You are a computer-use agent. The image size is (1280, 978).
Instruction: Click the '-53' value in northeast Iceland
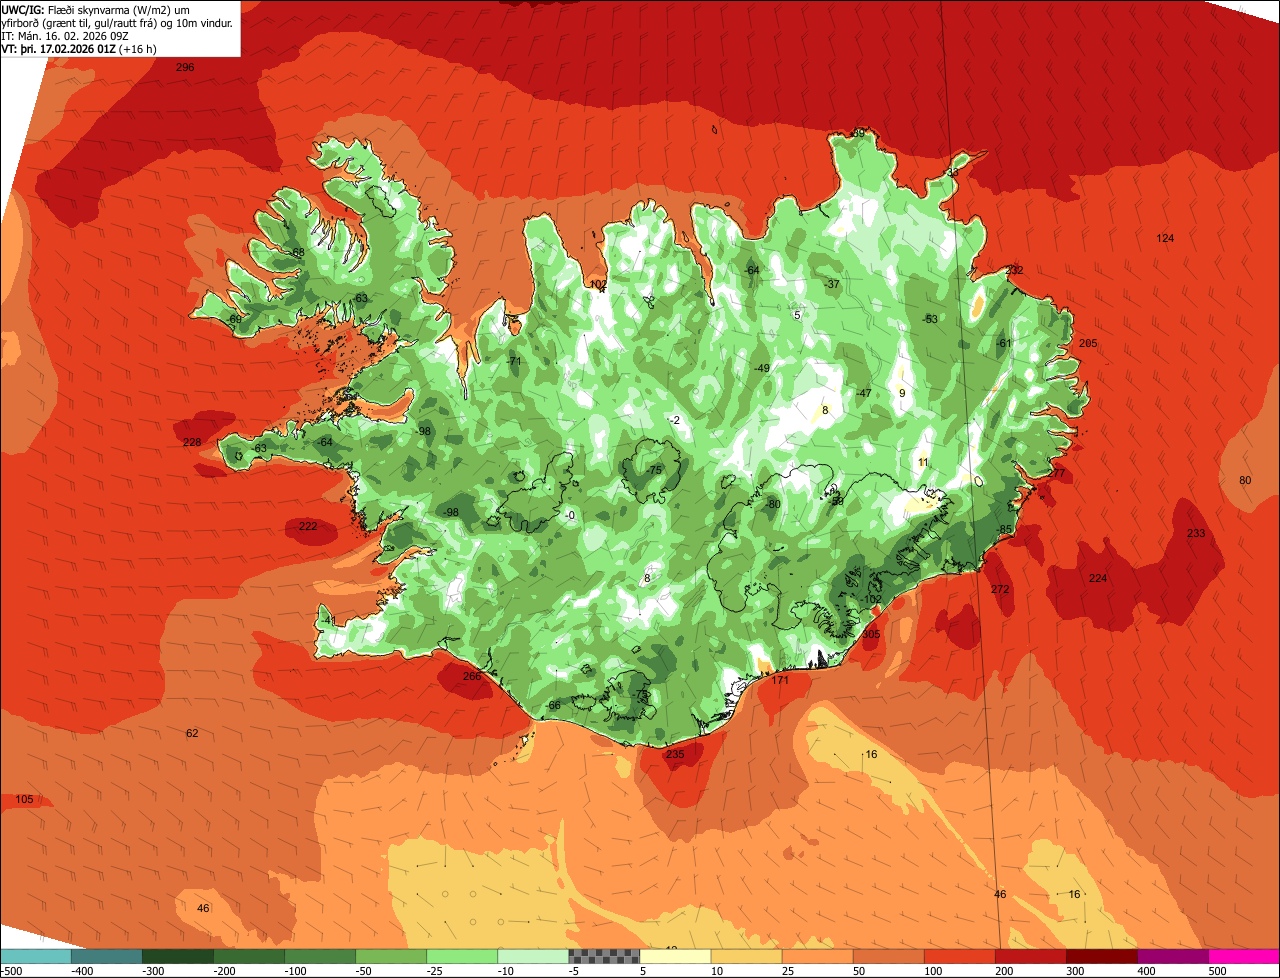pos(930,319)
